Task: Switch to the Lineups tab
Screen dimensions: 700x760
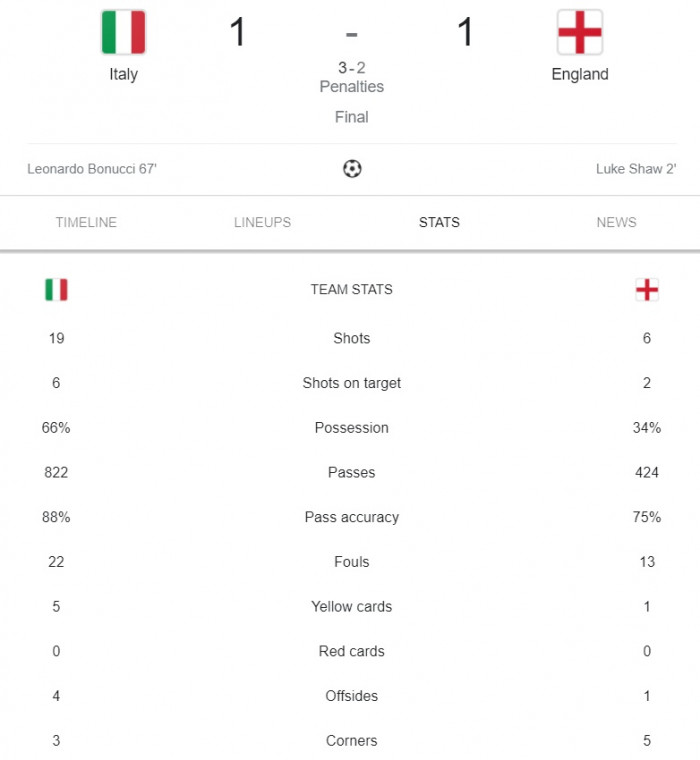Action: tap(262, 222)
